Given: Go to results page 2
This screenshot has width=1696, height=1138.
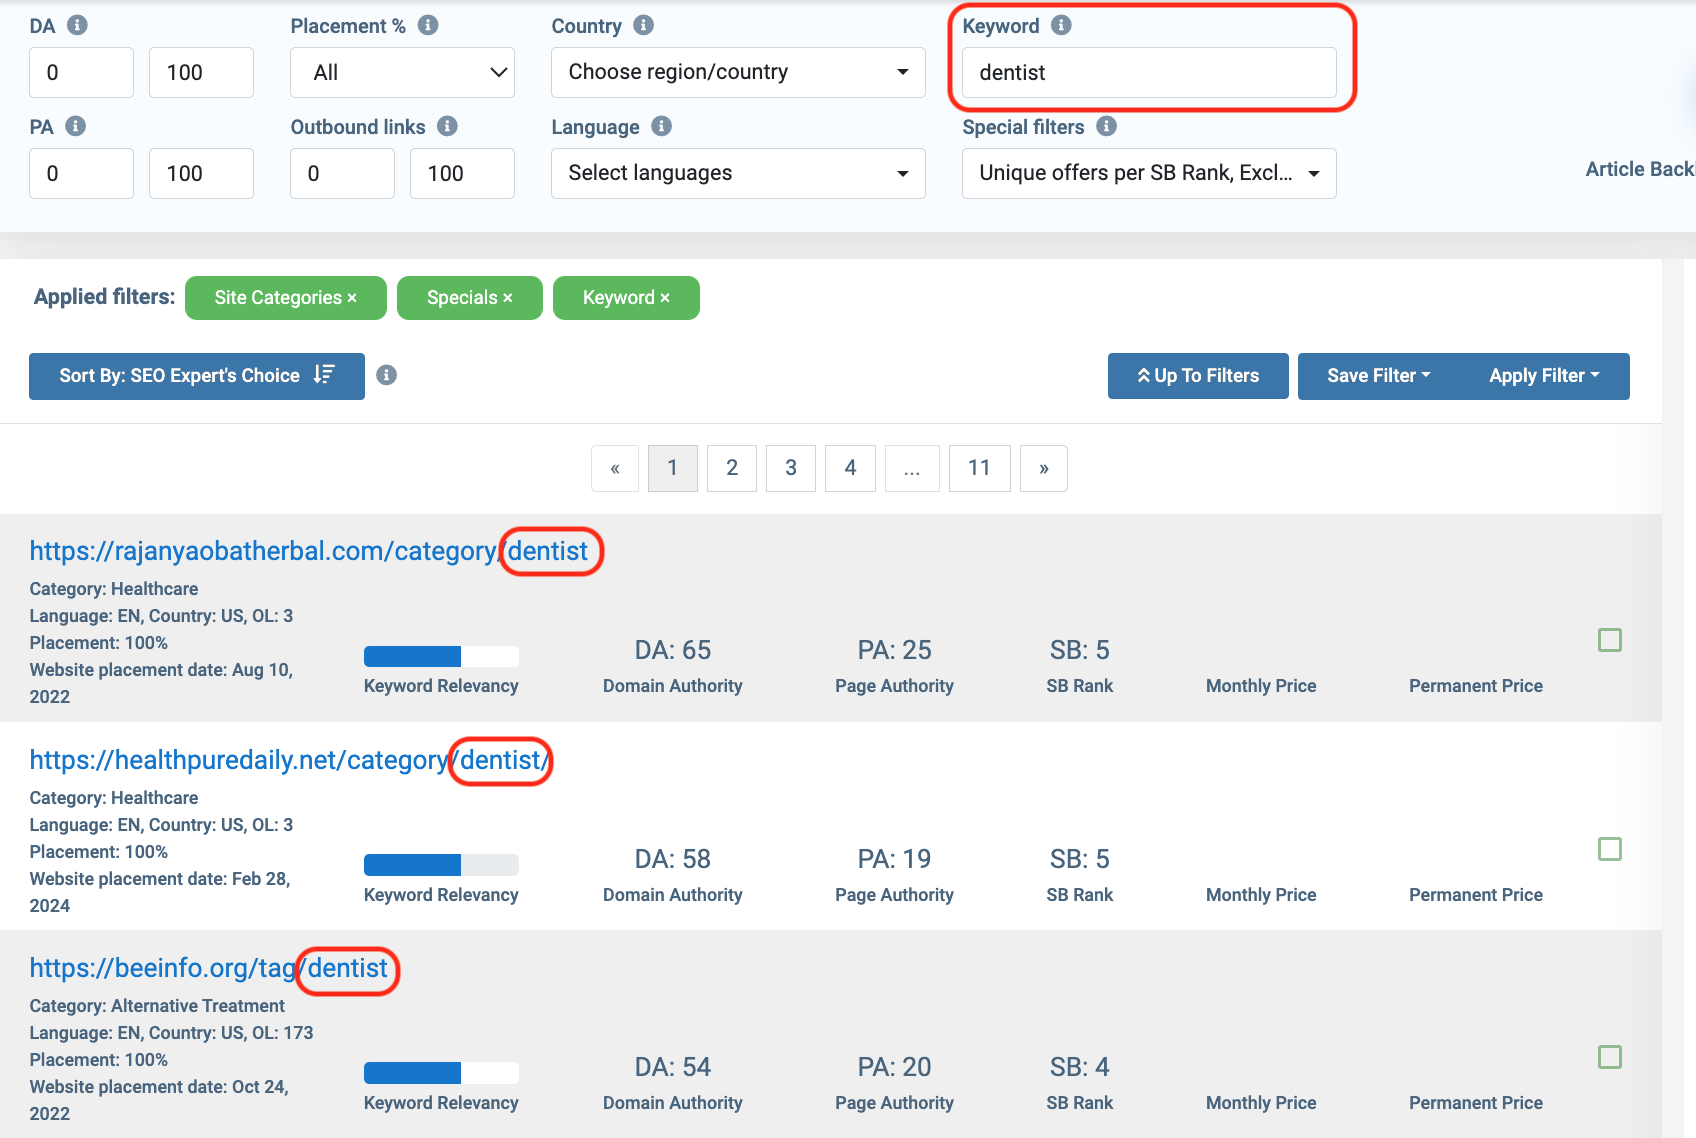Looking at the screenshot, I should pyautogui.click(x=732, y=468).
